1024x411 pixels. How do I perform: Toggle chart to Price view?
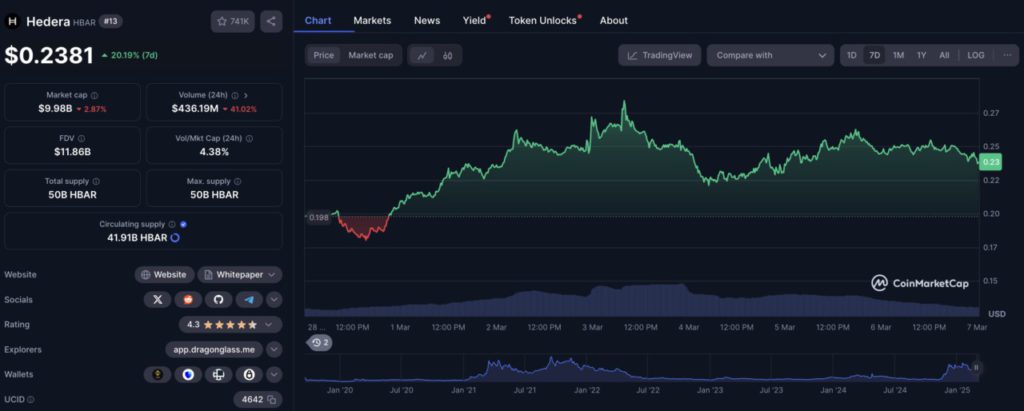(x=323, y=56)
